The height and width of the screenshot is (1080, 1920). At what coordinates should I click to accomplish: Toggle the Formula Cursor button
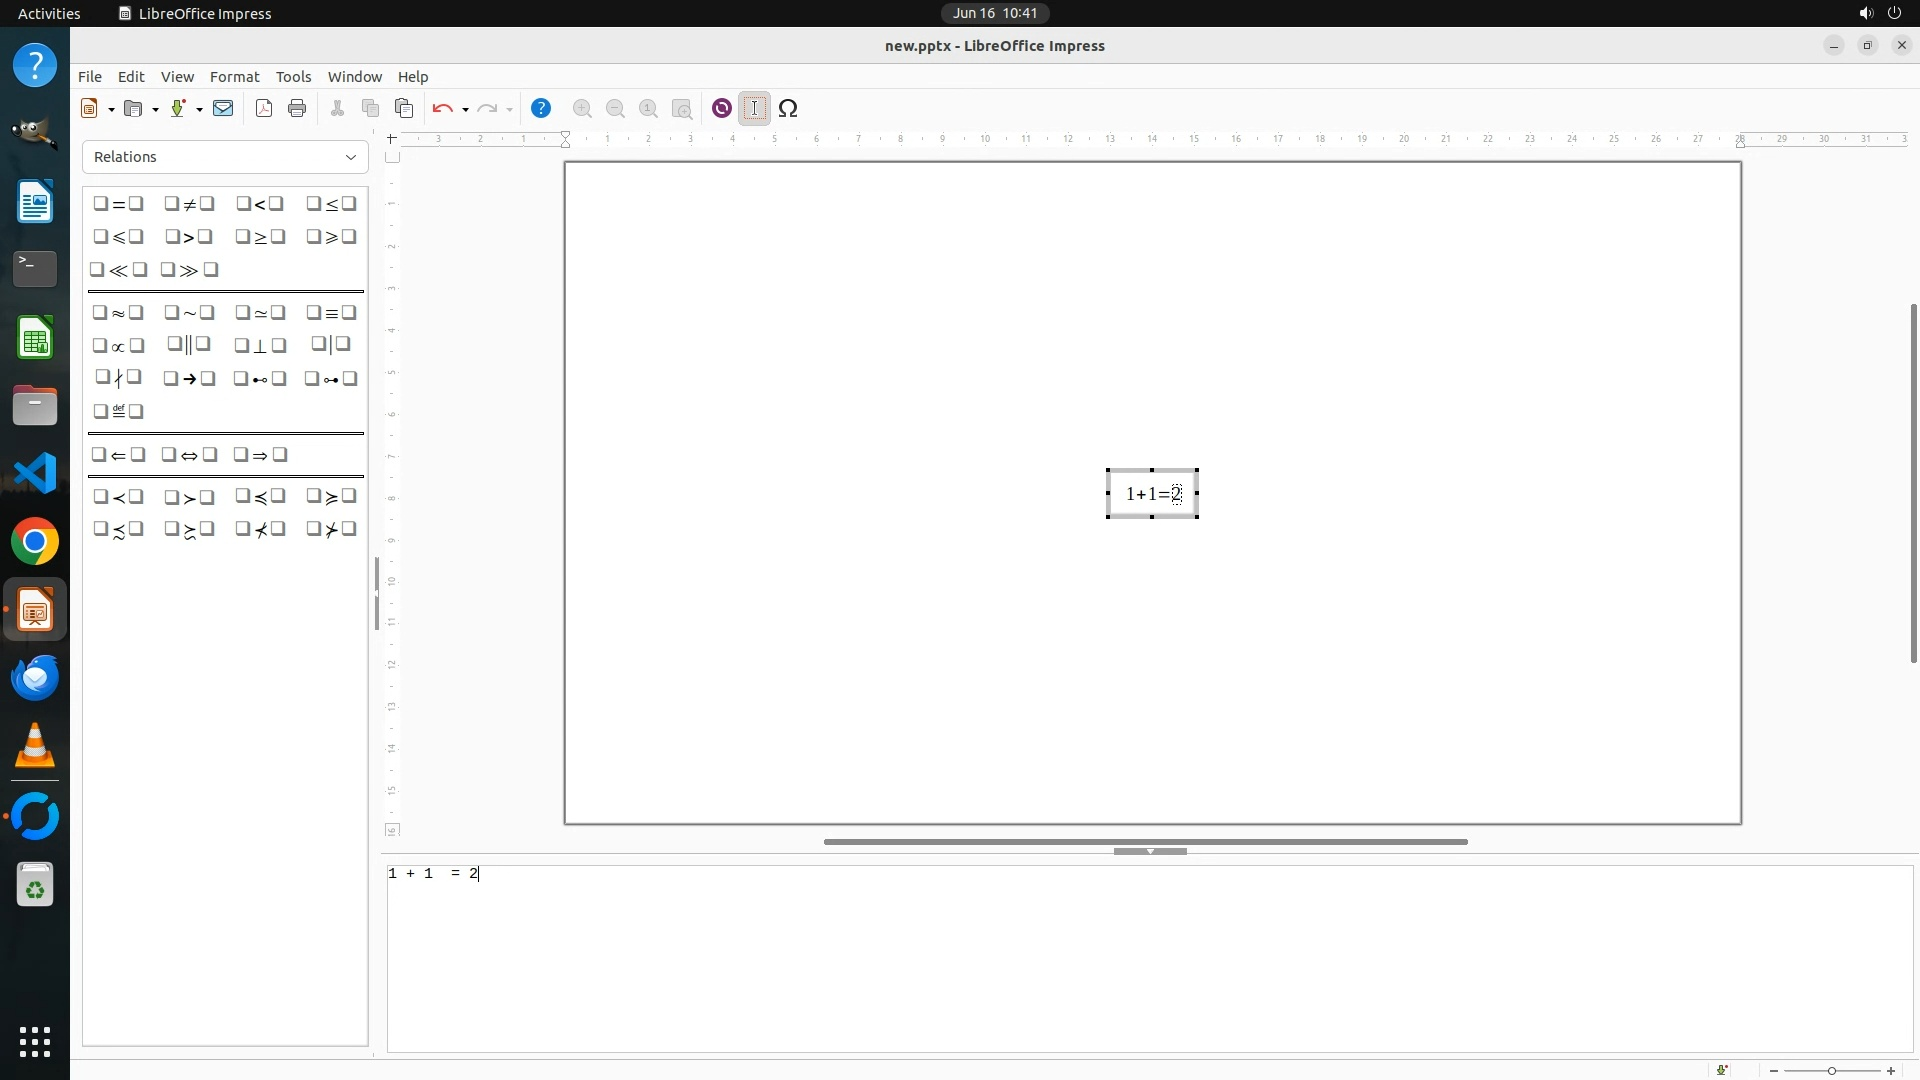(x=755, y=109)
